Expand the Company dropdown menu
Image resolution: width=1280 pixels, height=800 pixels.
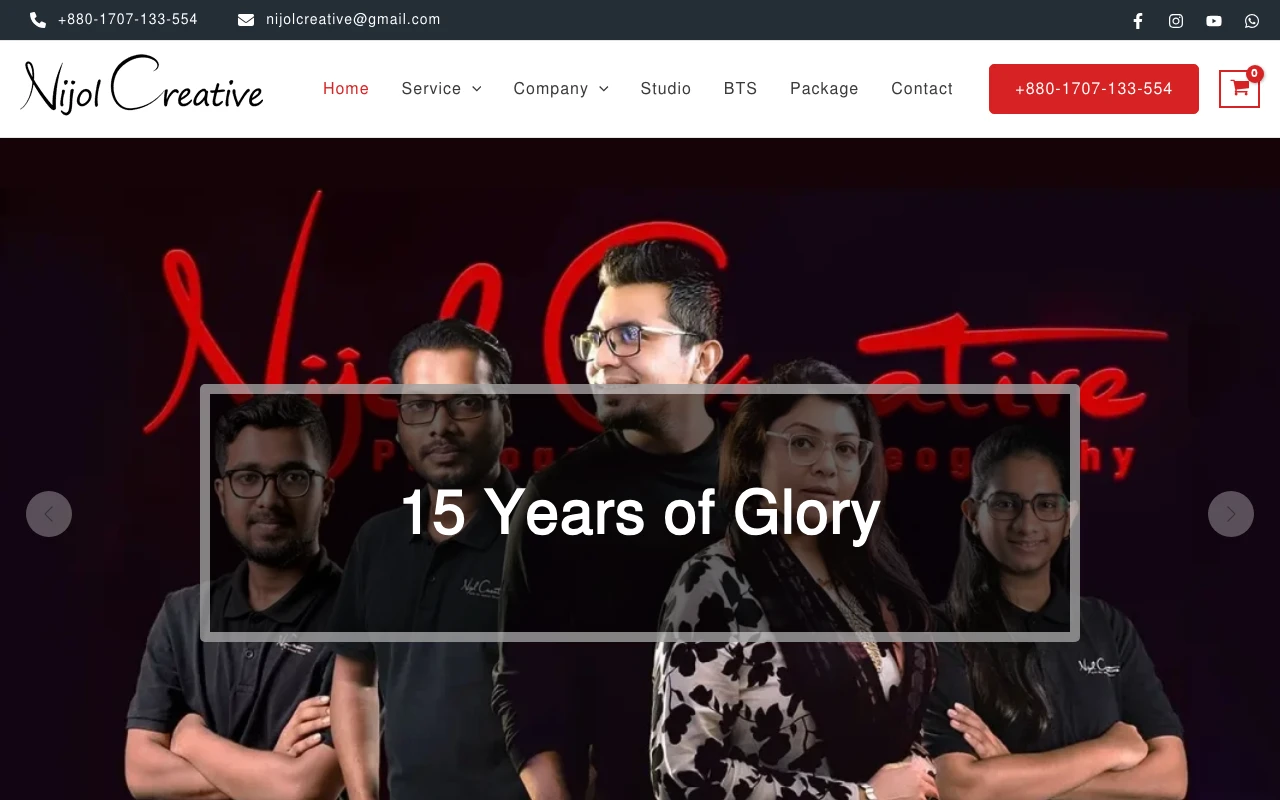click(561, 89)
